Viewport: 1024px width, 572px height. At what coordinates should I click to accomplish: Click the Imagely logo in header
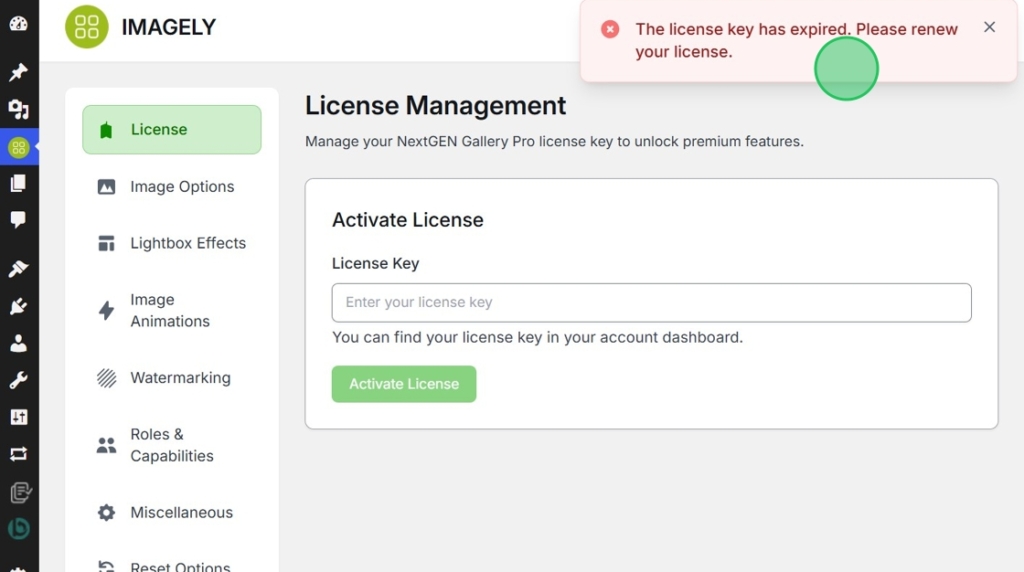(x=86, y=27)
